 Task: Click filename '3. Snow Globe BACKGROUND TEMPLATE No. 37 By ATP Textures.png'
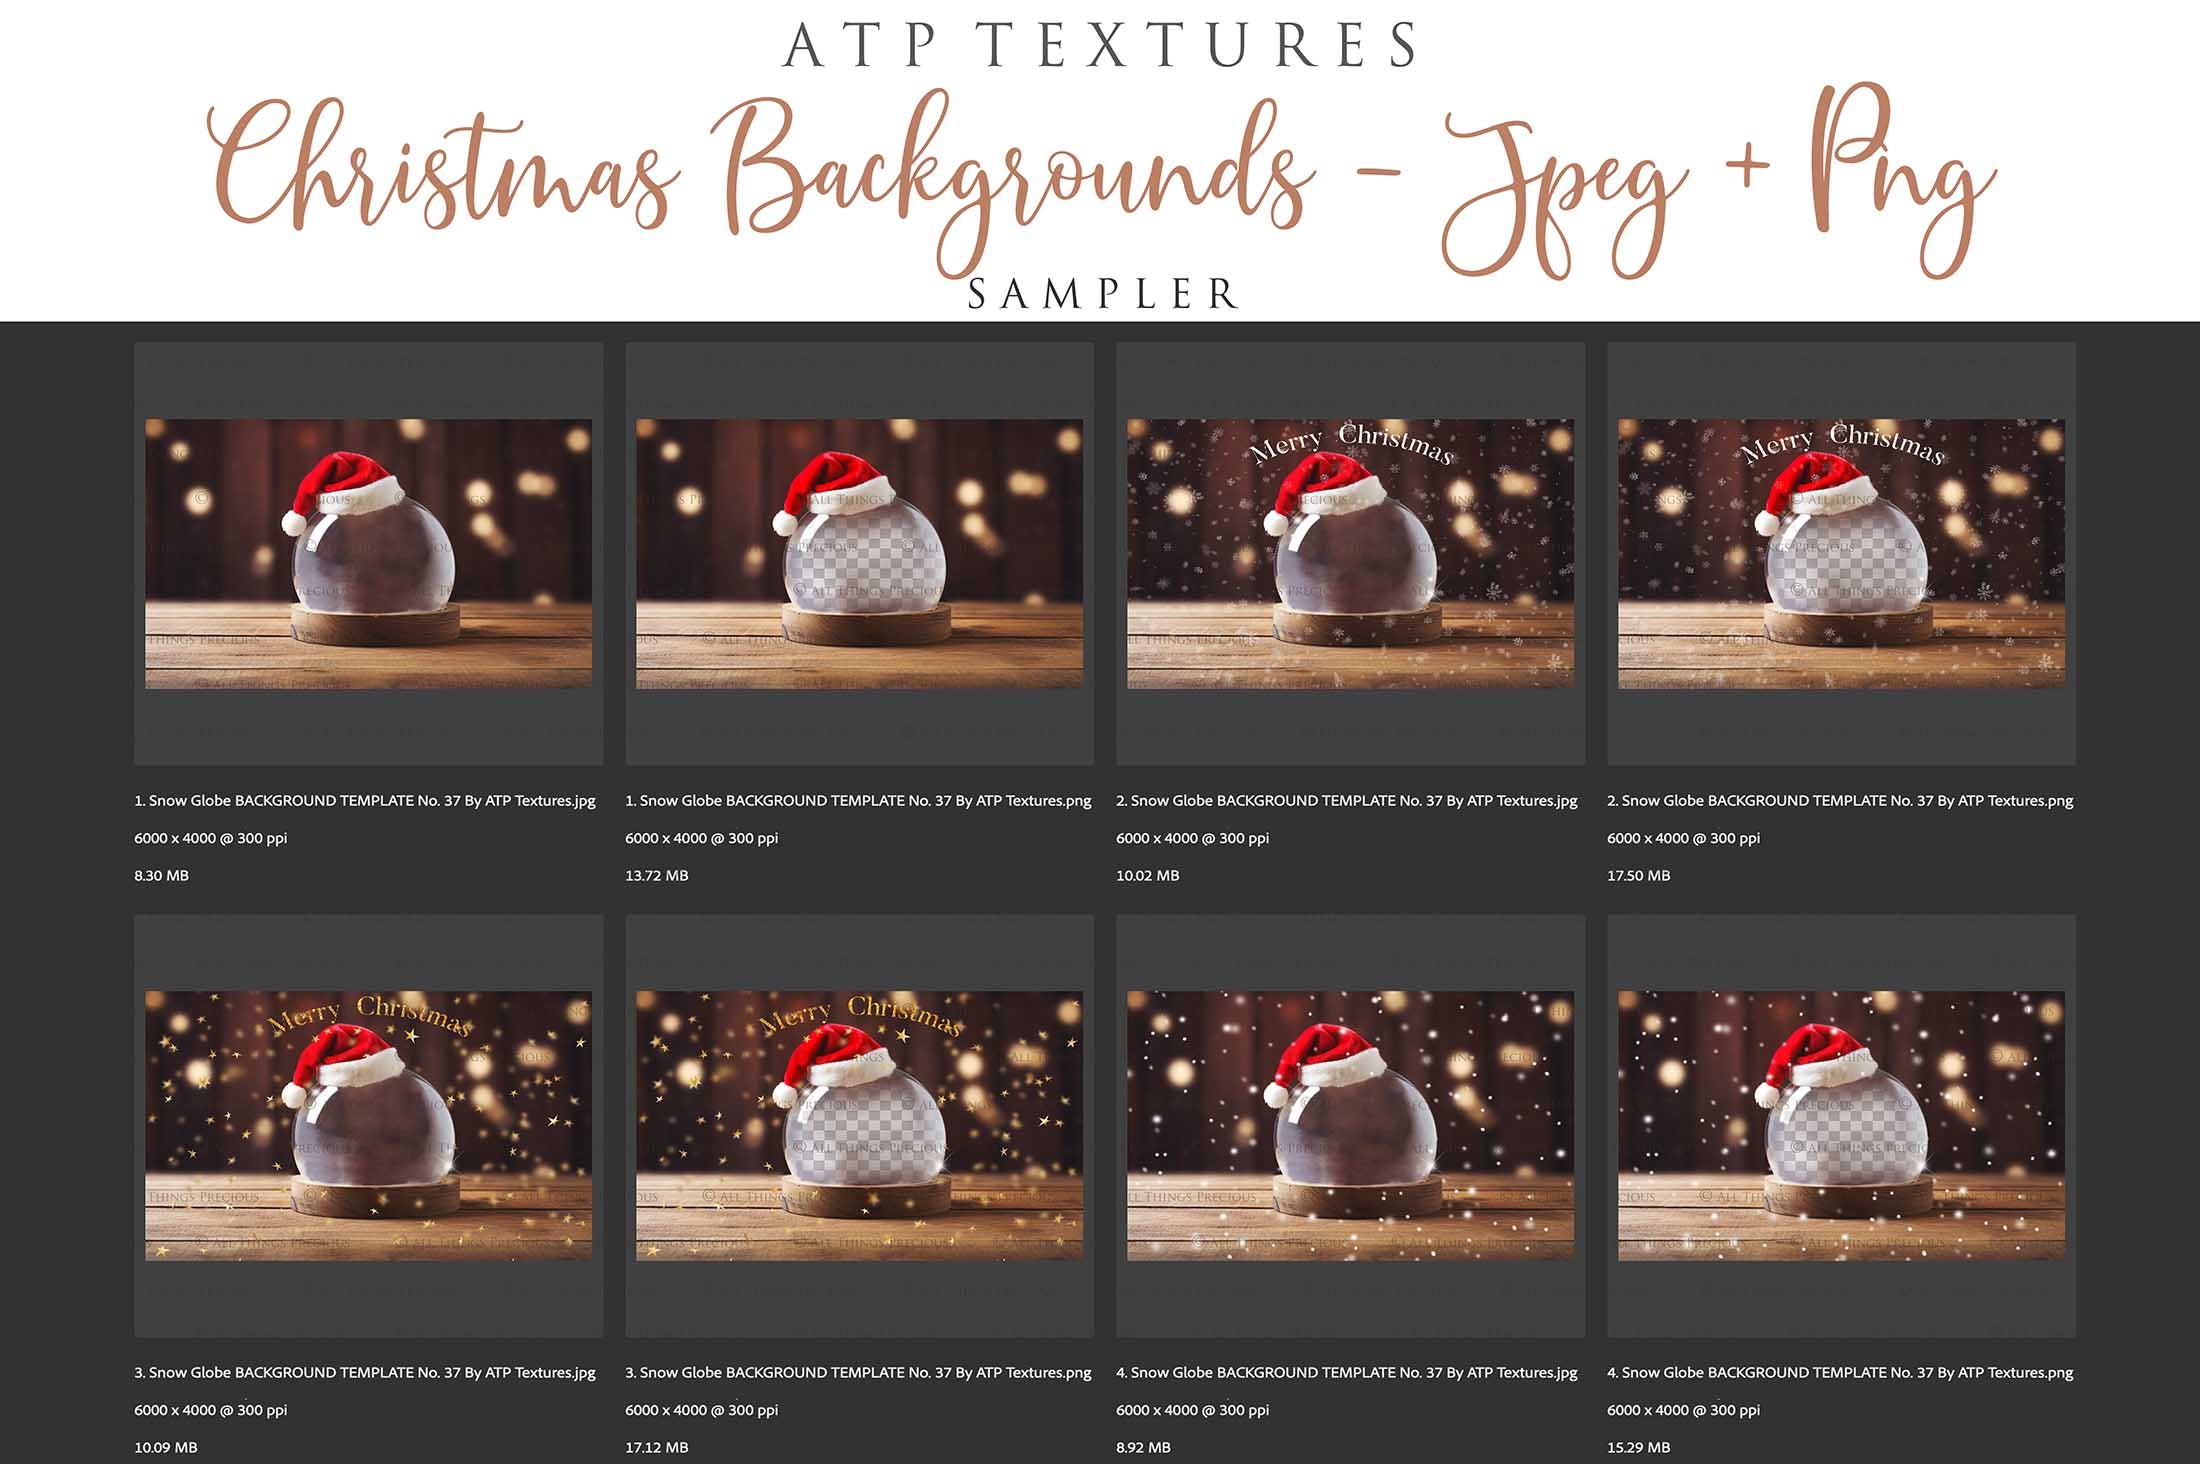coord(858,1373)
